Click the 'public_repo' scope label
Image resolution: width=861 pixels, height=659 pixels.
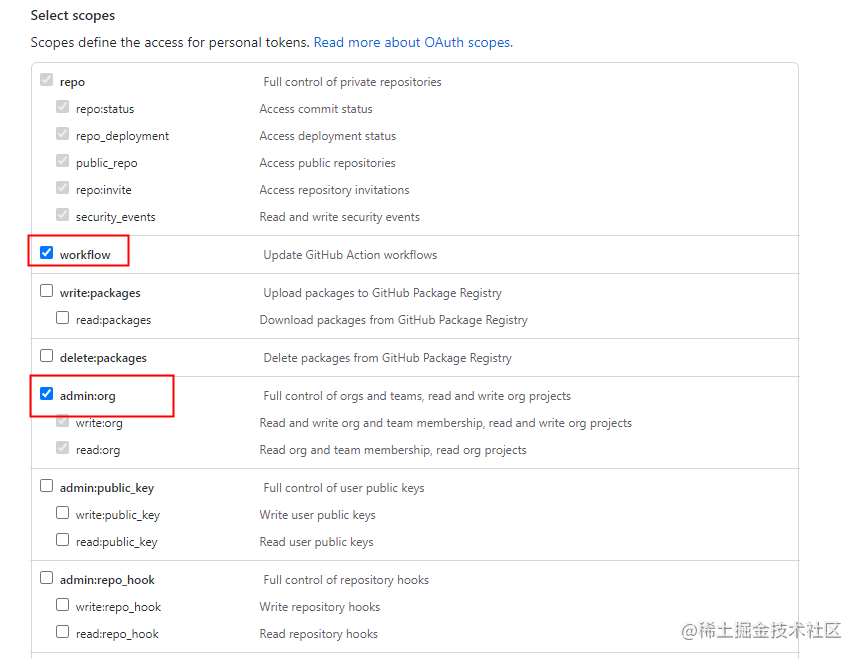pos(107,163)
